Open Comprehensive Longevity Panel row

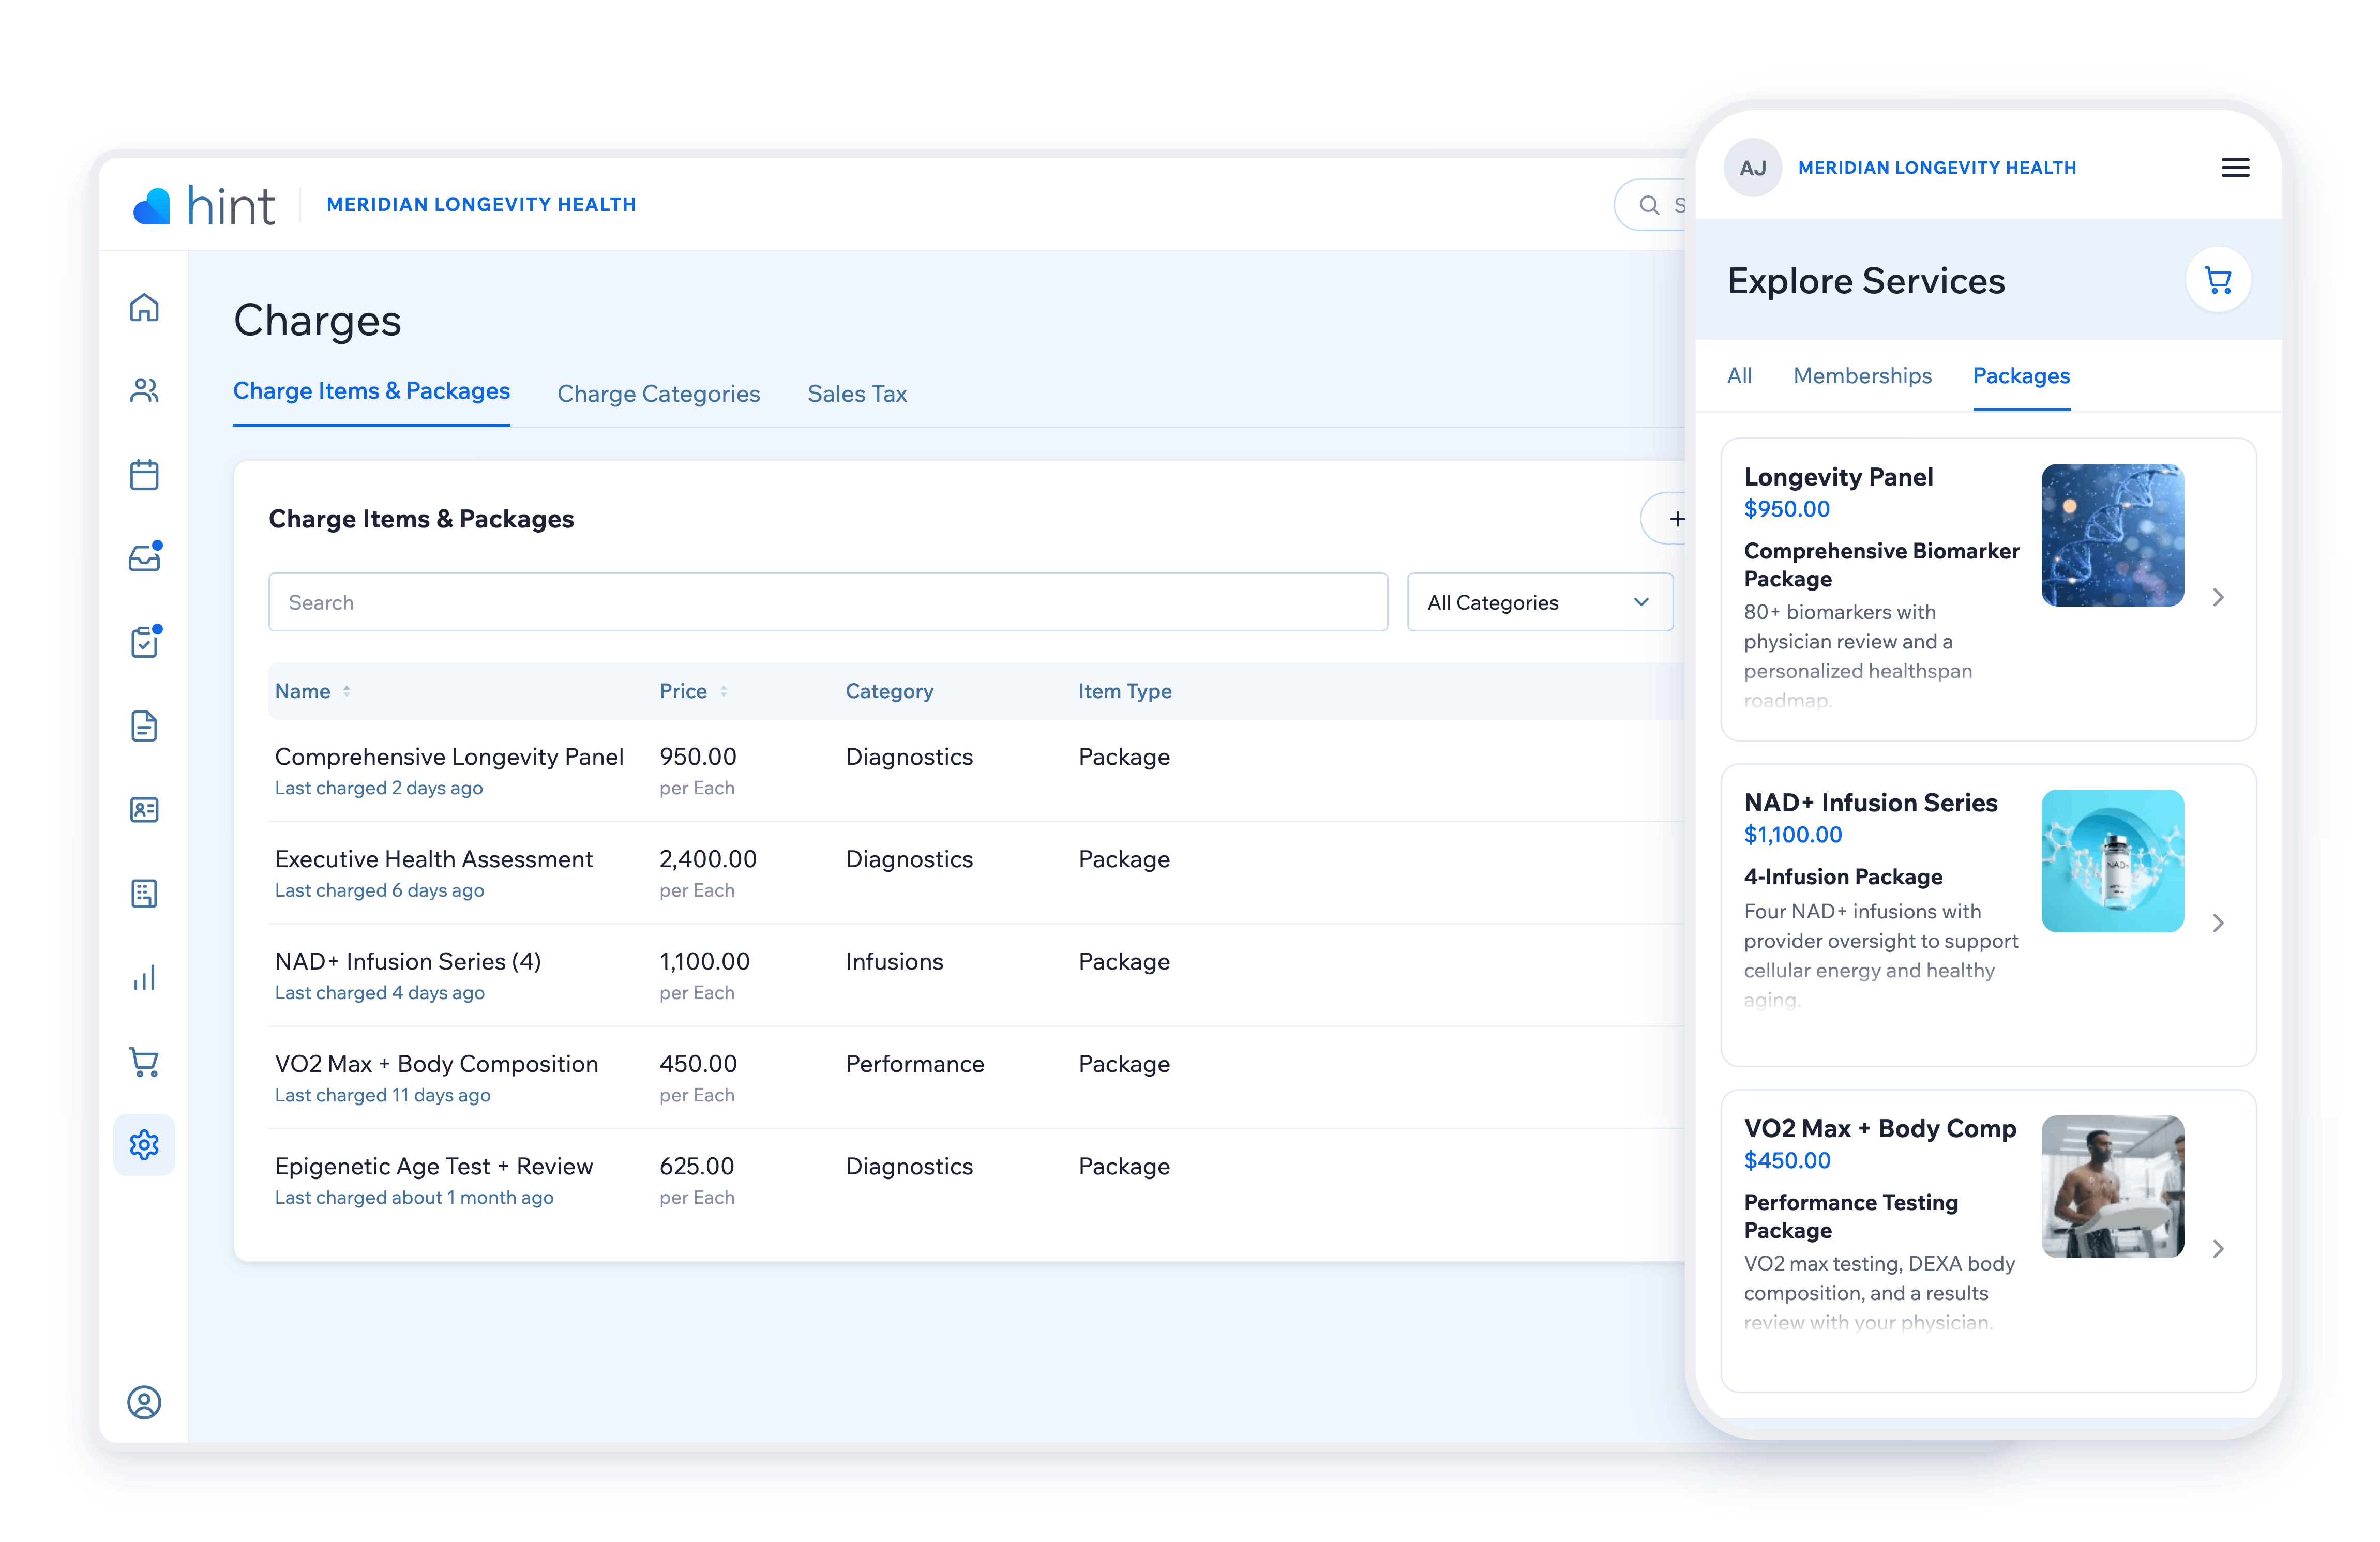(x=977, y=771)
